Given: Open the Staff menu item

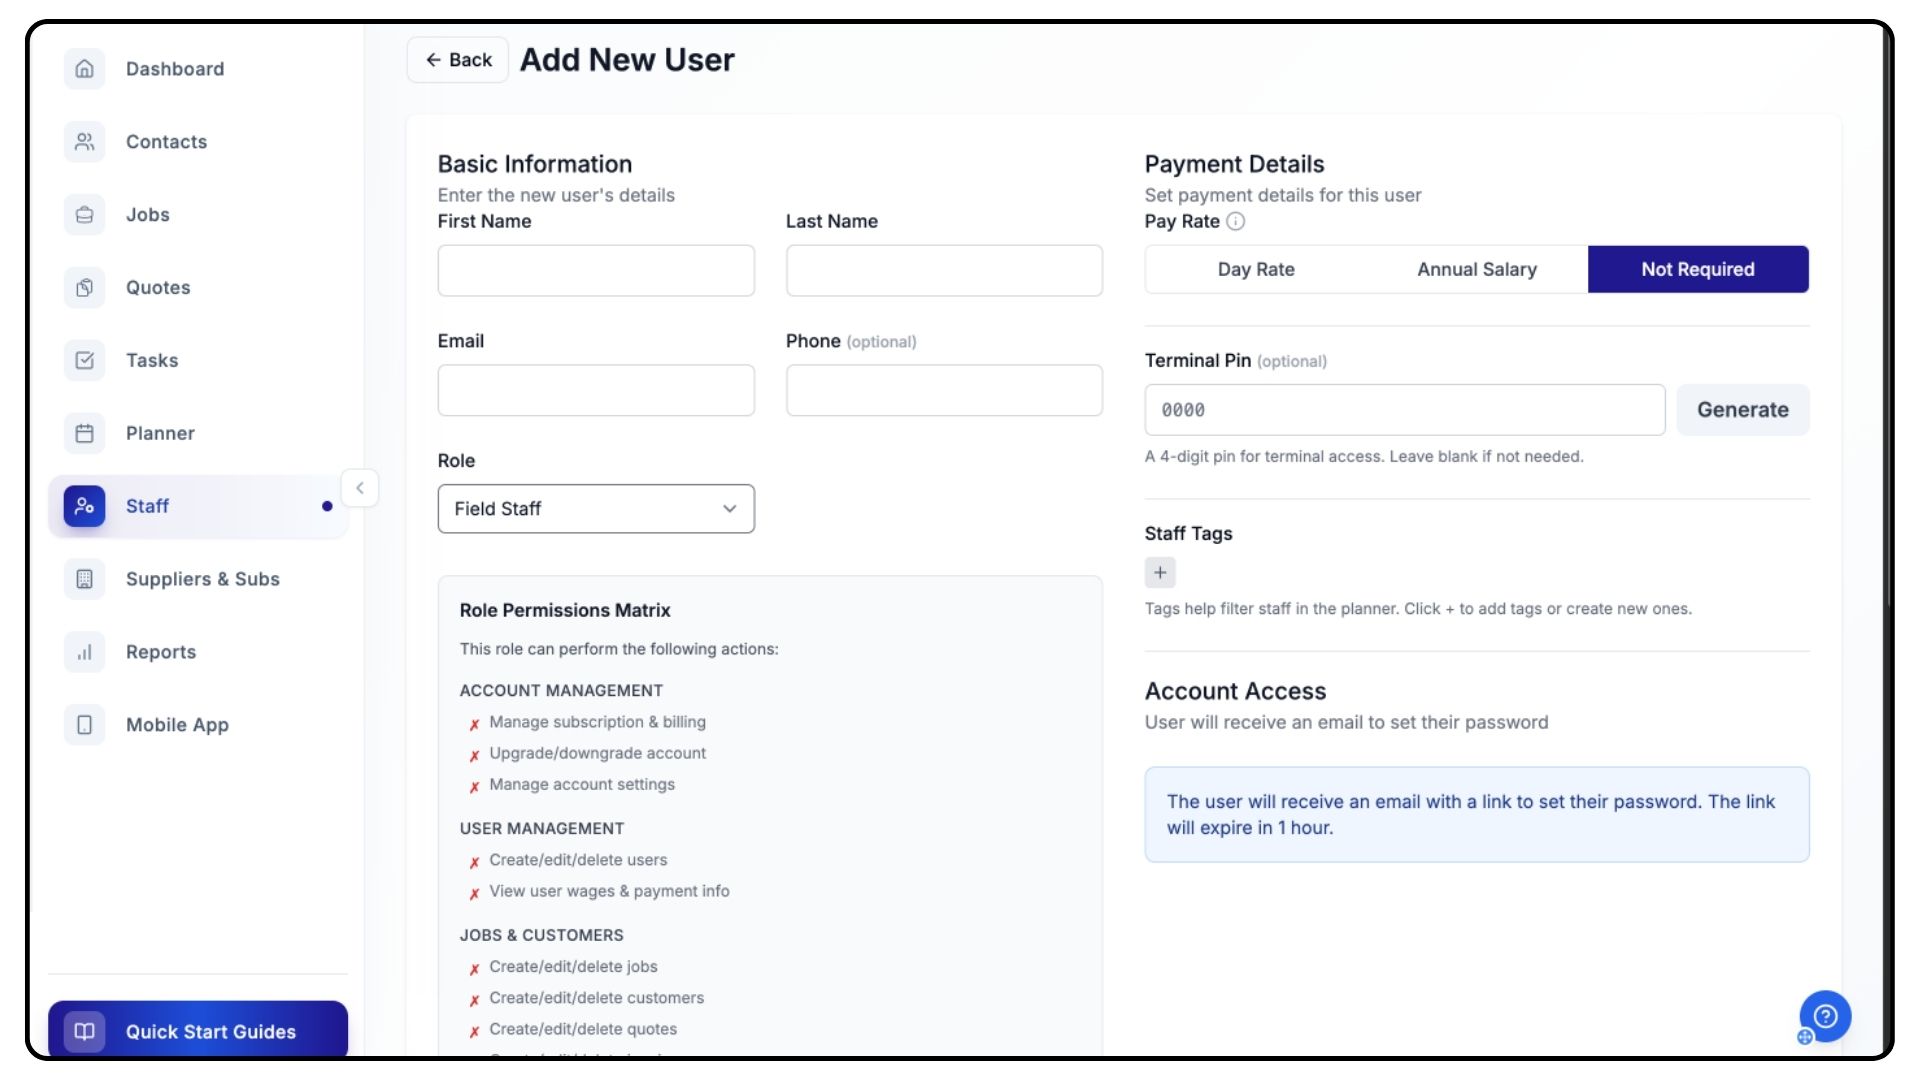Looking at the screenshot, I should point(147,507).
